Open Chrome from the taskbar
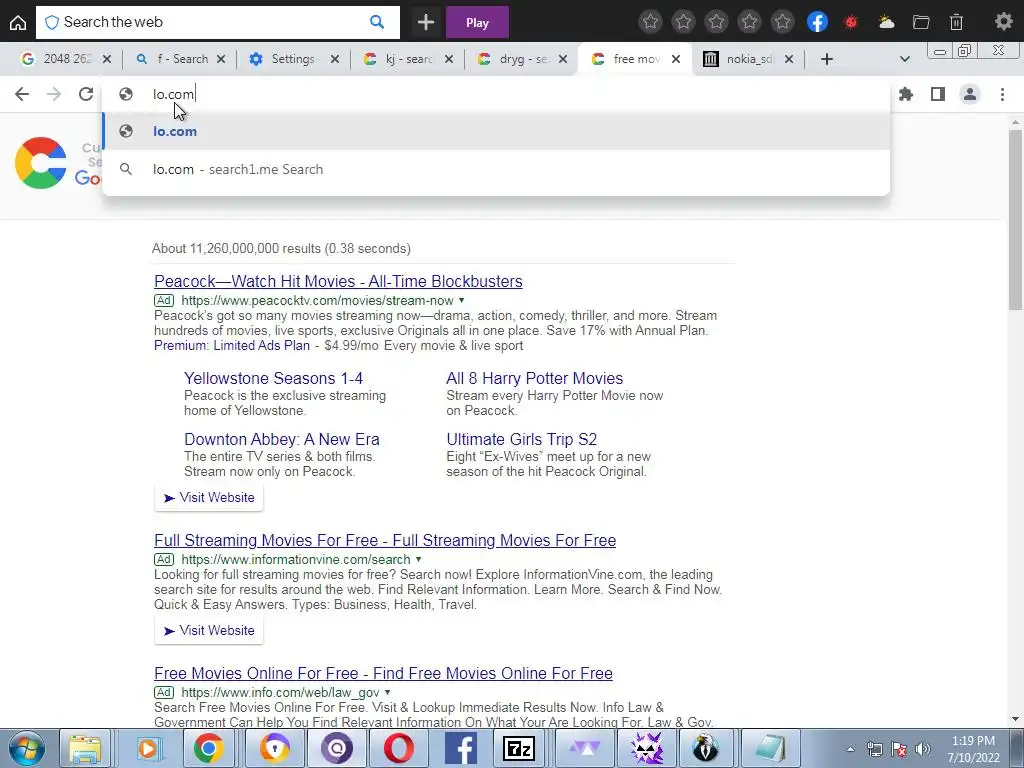The width and height of the screenshot is (1024, 768). click(208, 748)
